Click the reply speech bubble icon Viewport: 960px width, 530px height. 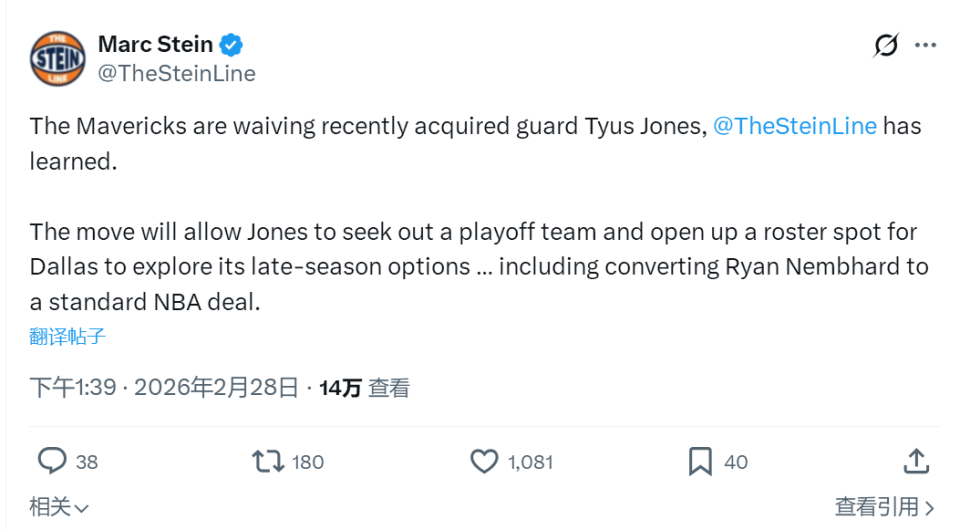click(52, 461)
